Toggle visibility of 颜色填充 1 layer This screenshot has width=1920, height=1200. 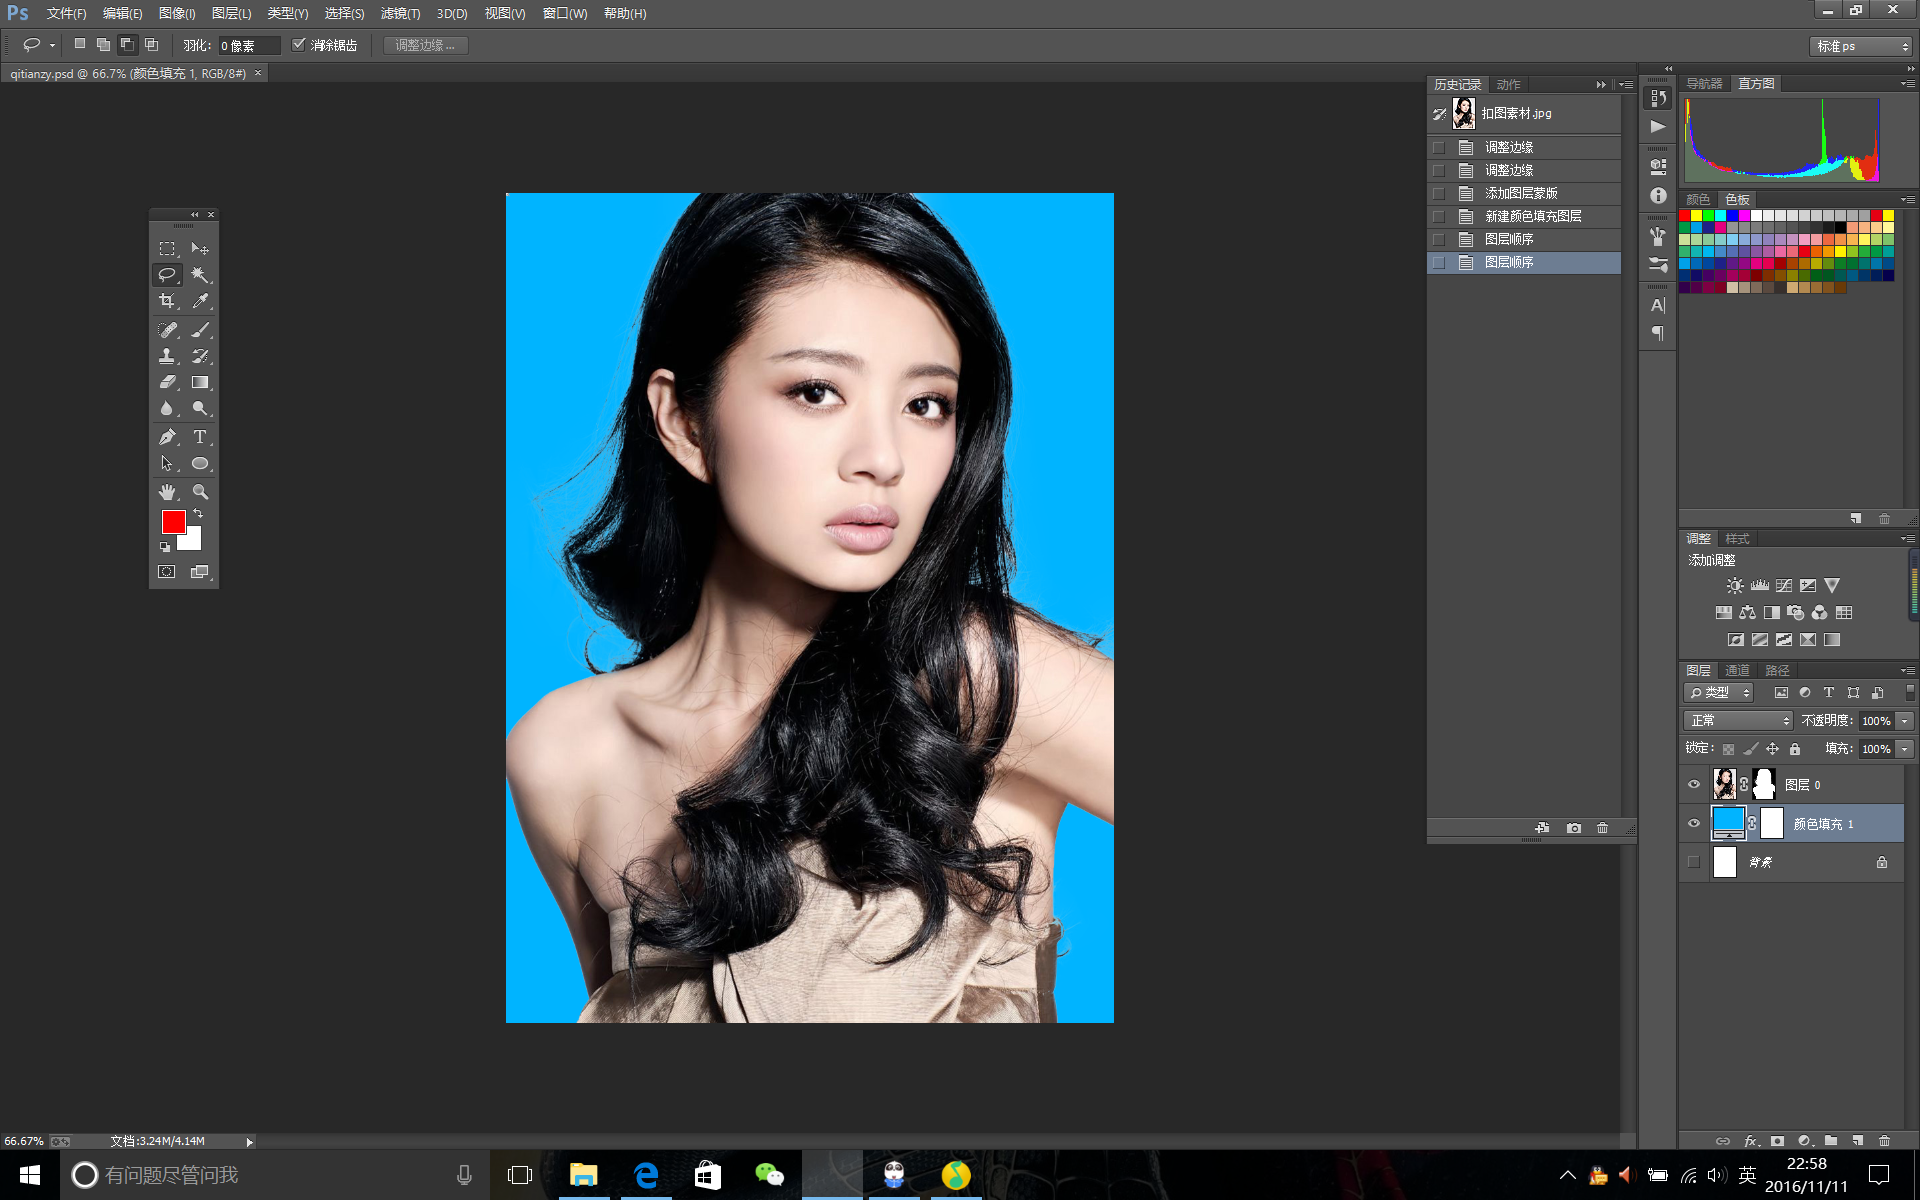(x=1694, y=824)
